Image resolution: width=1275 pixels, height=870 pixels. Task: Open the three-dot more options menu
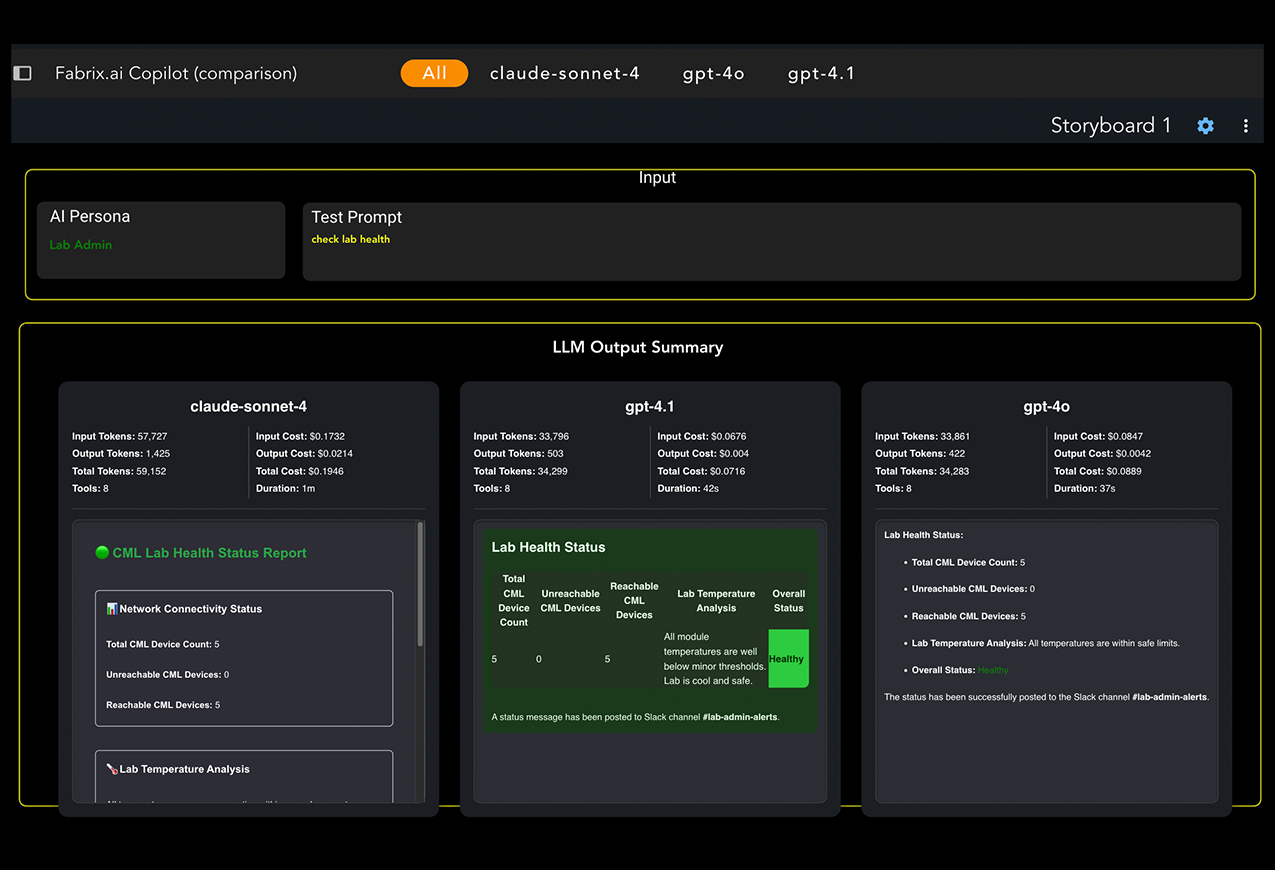click(1245, 126)
